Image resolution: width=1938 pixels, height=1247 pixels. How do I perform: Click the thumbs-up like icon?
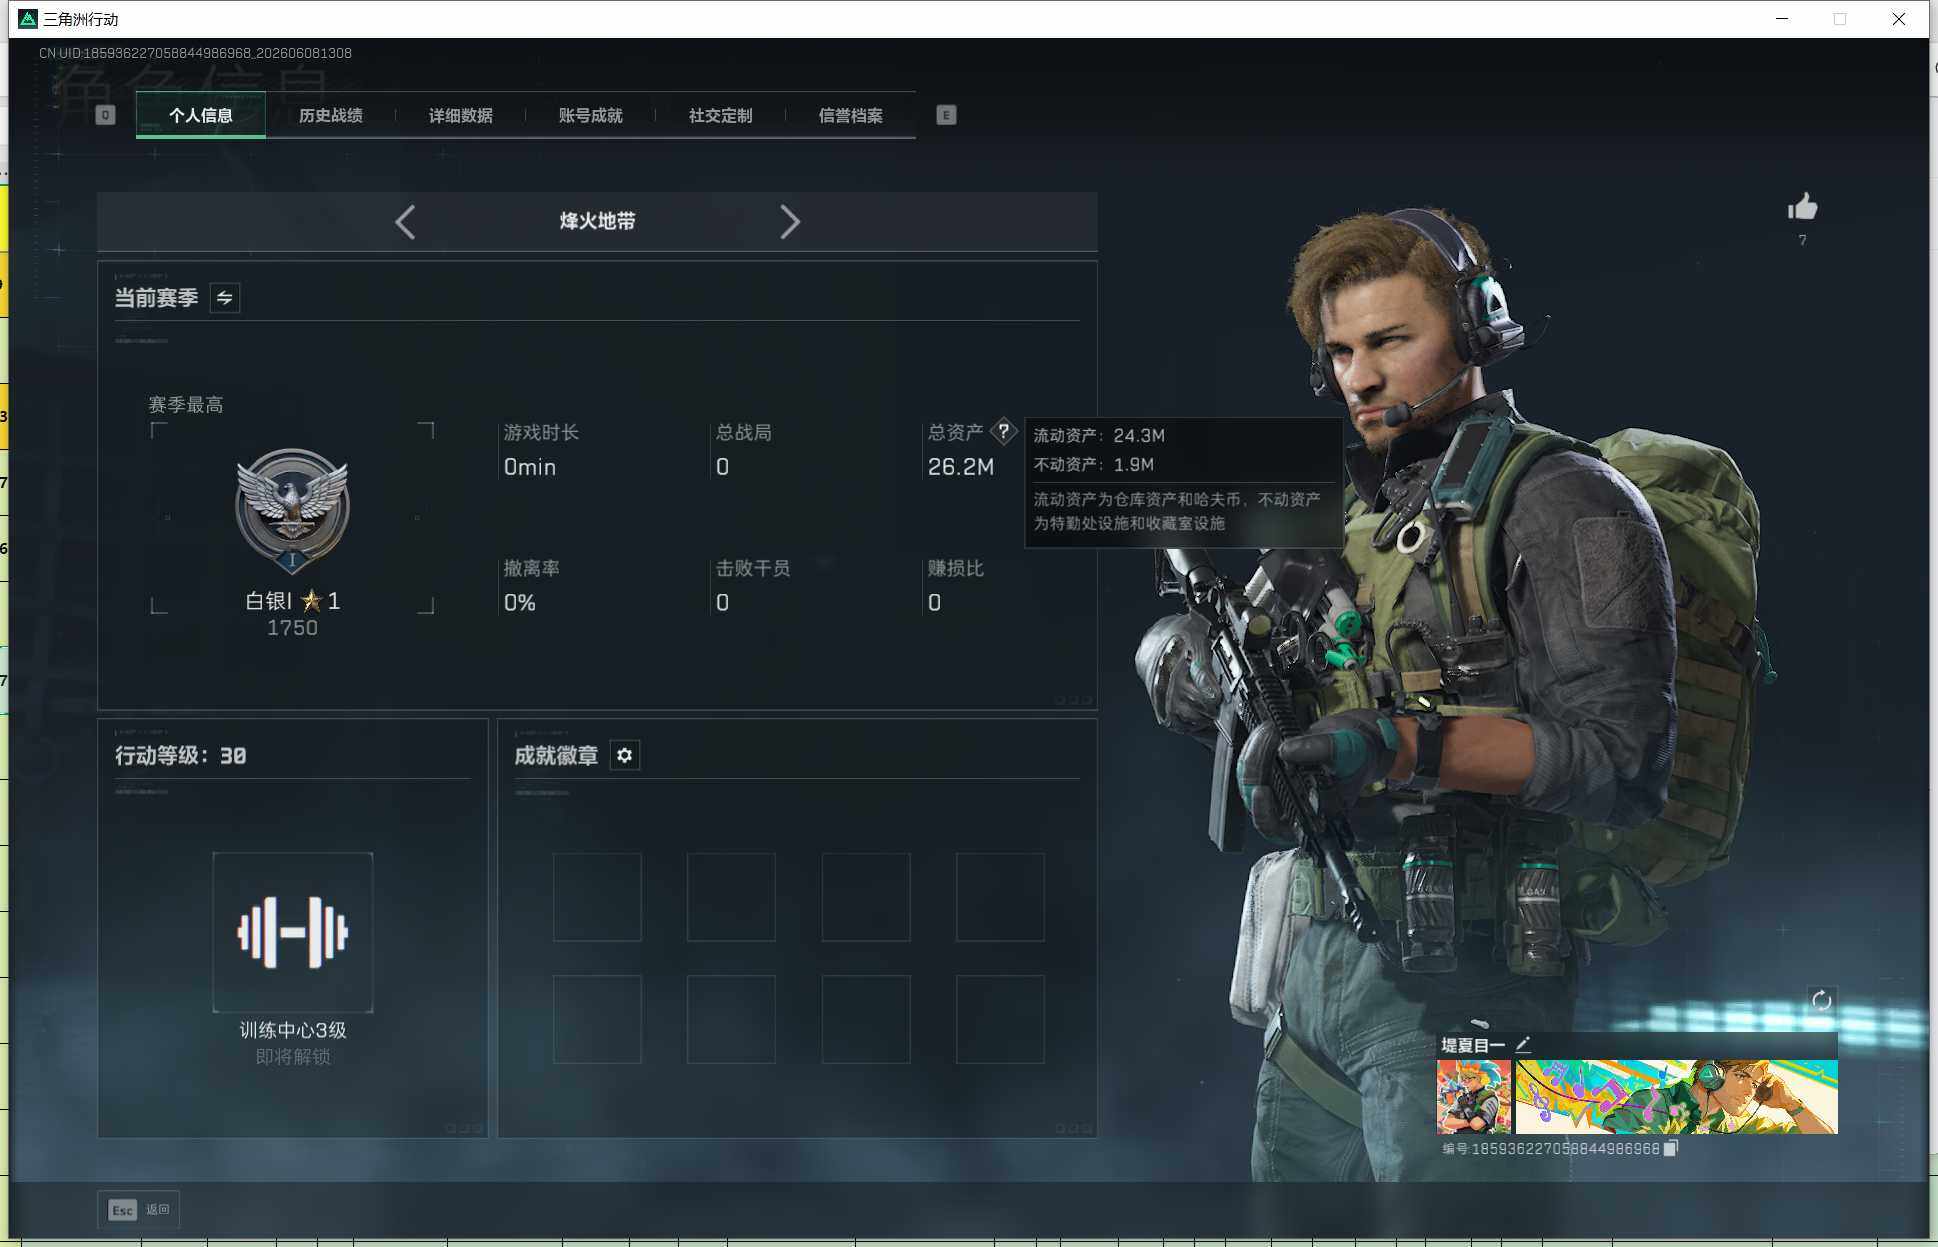(x=1803, y=207)
